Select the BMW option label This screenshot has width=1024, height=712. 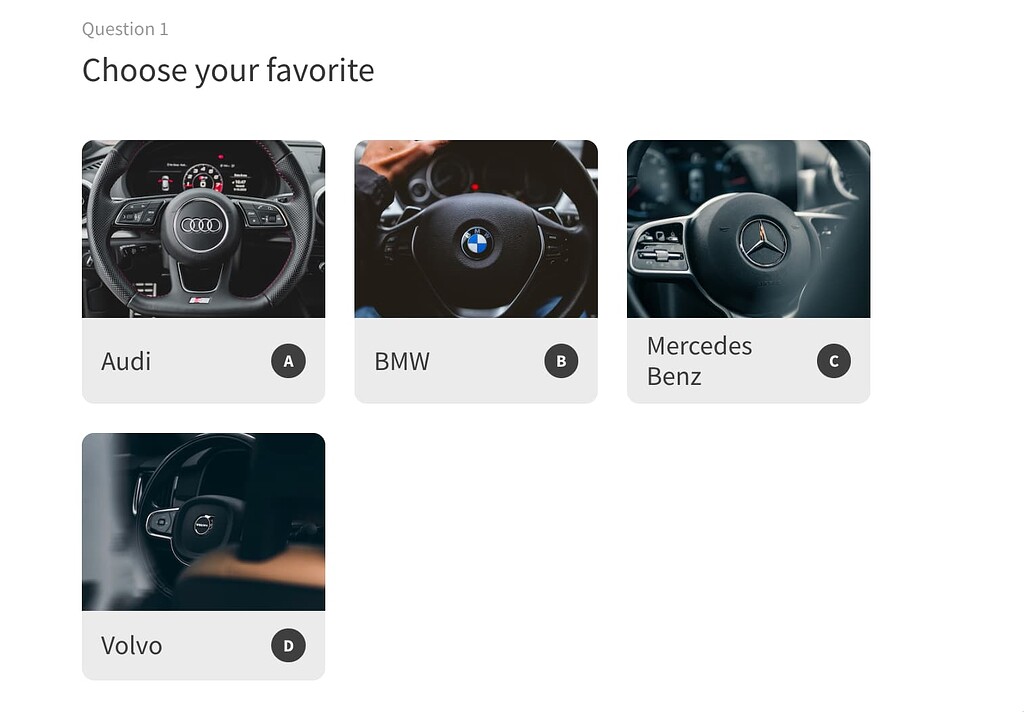[x=402, y=361]
